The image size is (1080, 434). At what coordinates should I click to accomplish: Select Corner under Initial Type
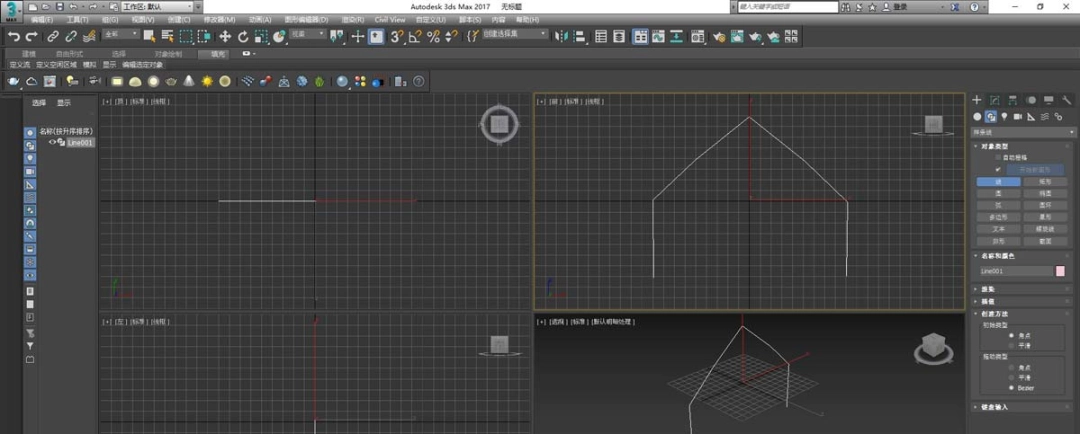[x=1011, y=335]
